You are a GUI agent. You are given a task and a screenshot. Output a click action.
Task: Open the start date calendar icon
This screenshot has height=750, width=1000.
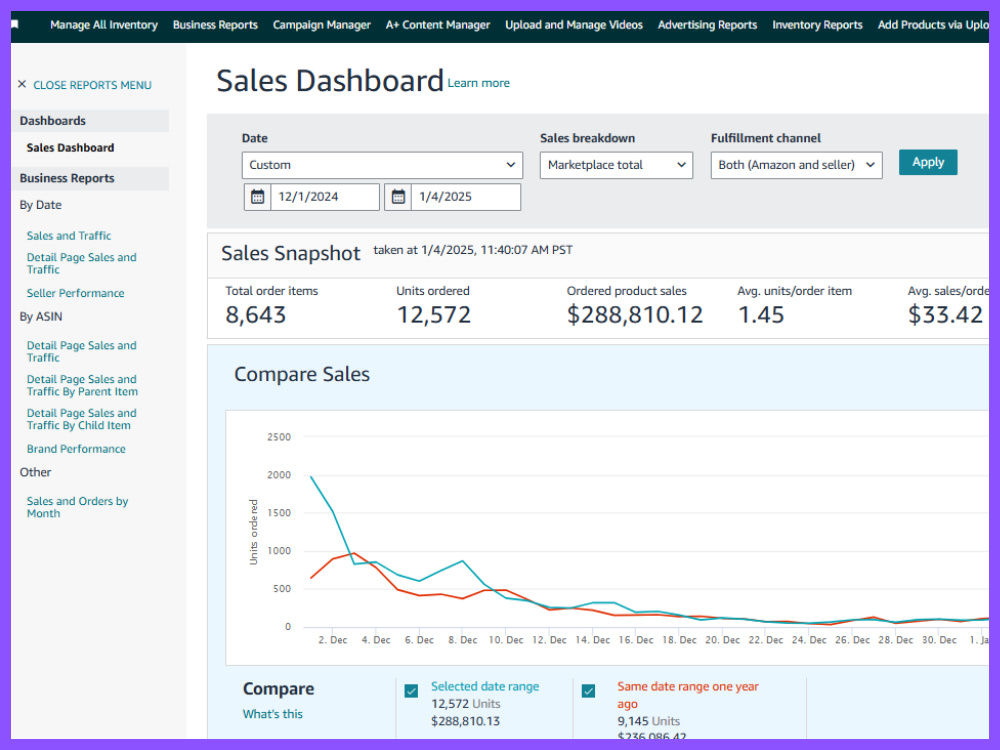(x=258, y=196)
